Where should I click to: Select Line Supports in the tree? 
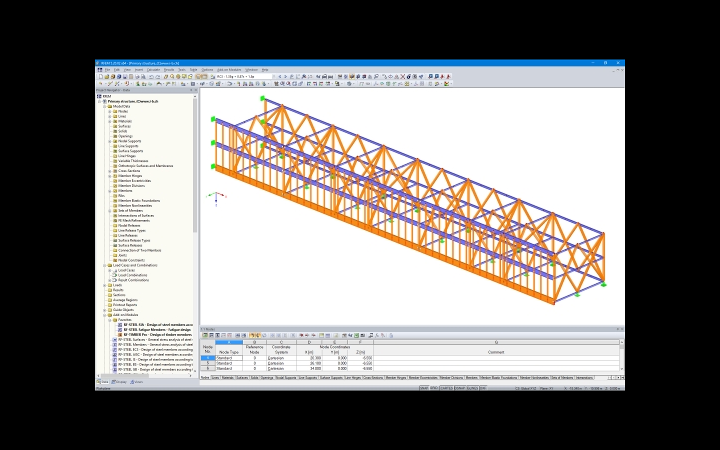128,146
